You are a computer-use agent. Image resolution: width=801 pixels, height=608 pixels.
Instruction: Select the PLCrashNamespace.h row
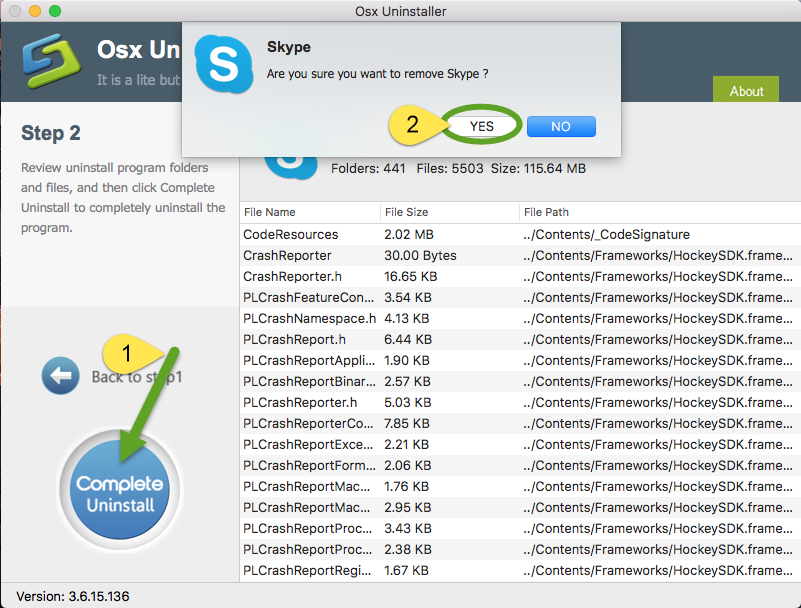click(520, 318)
